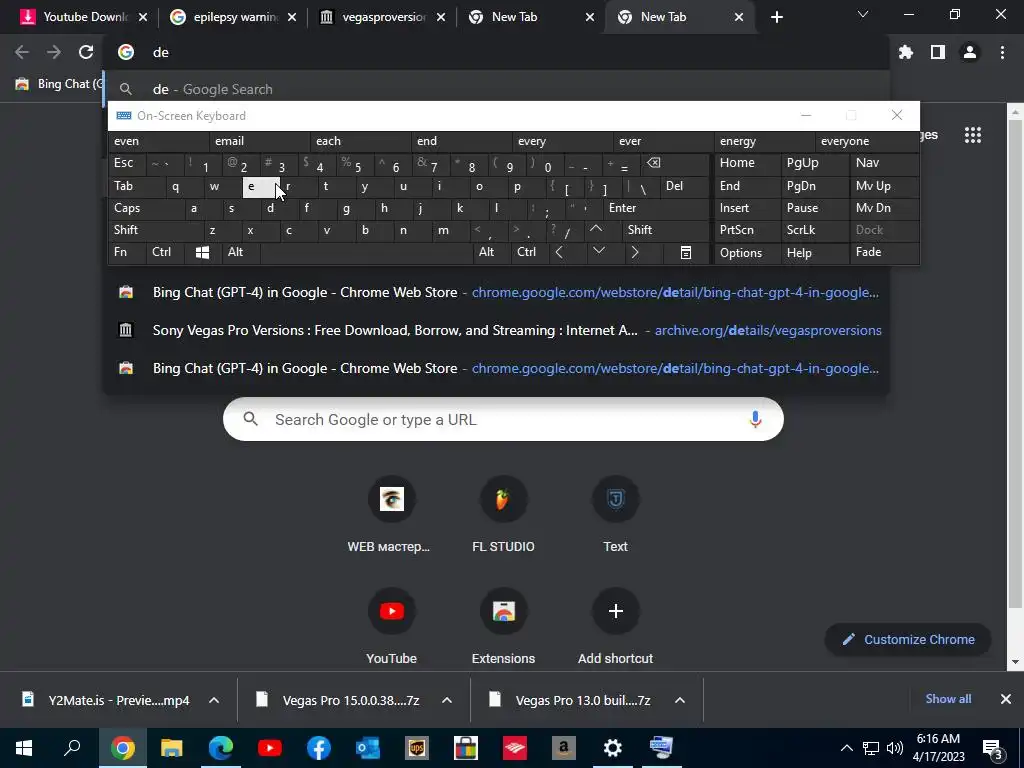1024x768 pixels.
Task: Switch to the first New Tab tab
Action: pos(531,17)
